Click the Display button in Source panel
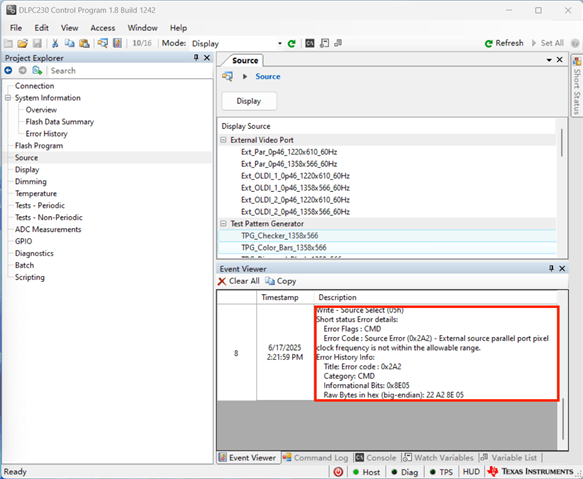Viewport: 583px width, 479px height. (x=249, y=101)
